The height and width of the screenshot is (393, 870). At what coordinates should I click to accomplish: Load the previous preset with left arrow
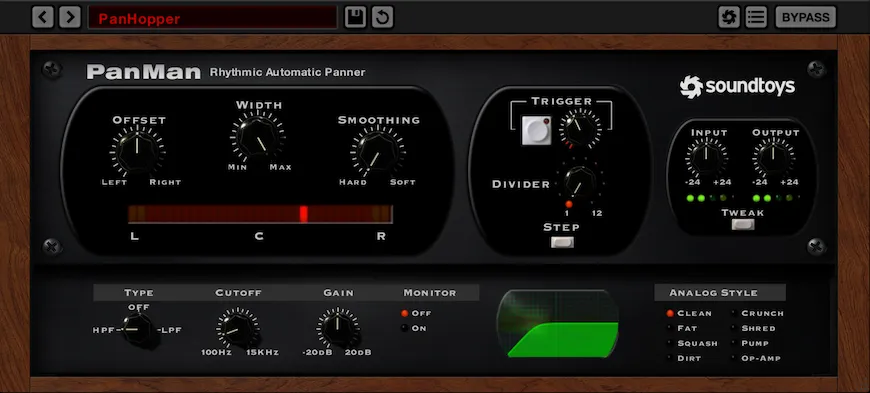[43, 18]
